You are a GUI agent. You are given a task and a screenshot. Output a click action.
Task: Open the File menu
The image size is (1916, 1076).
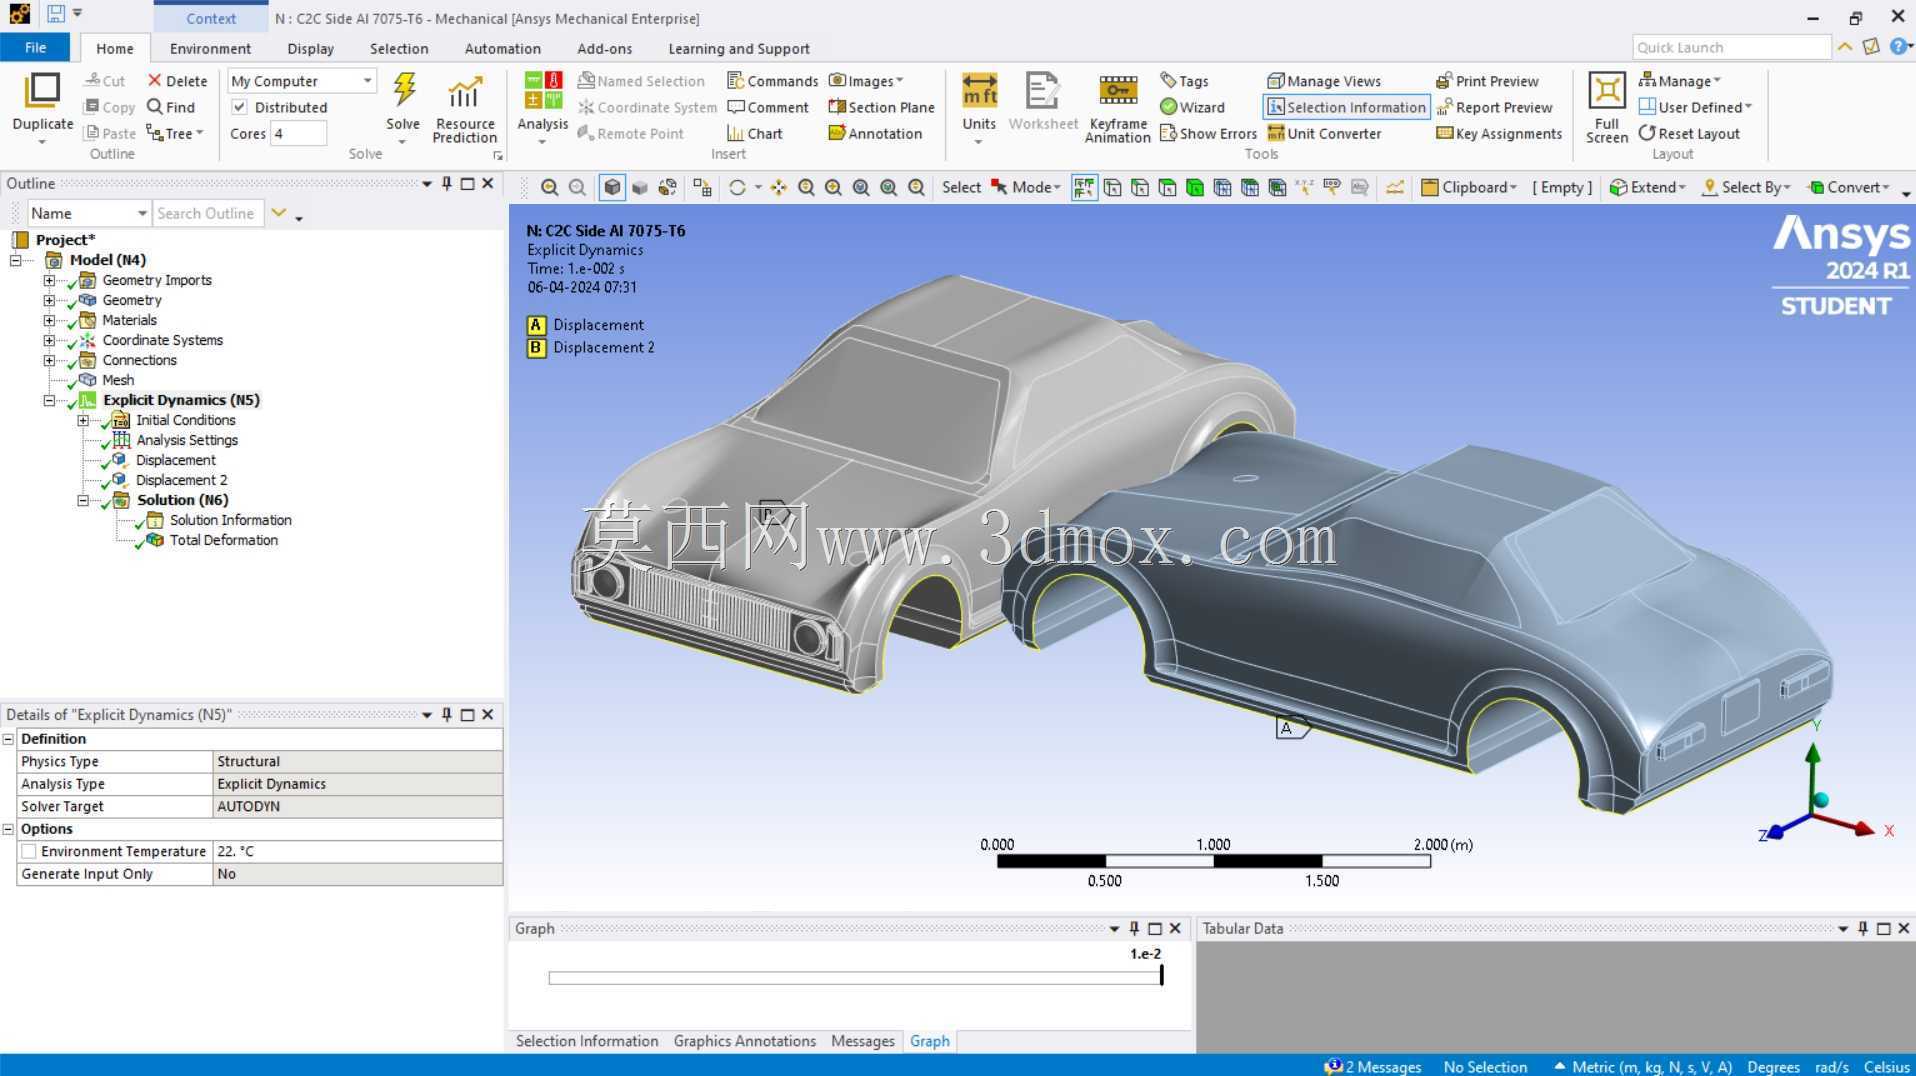click(35, 47)
